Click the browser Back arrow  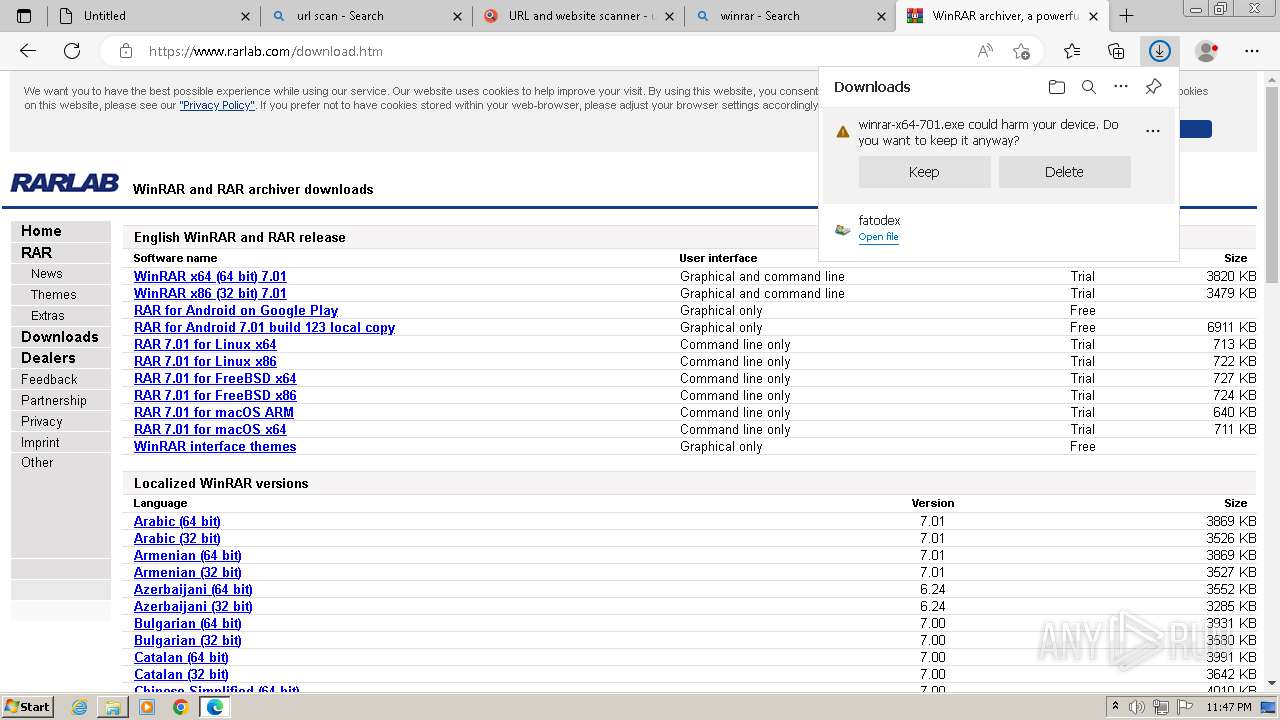click(x=28, y=51)
